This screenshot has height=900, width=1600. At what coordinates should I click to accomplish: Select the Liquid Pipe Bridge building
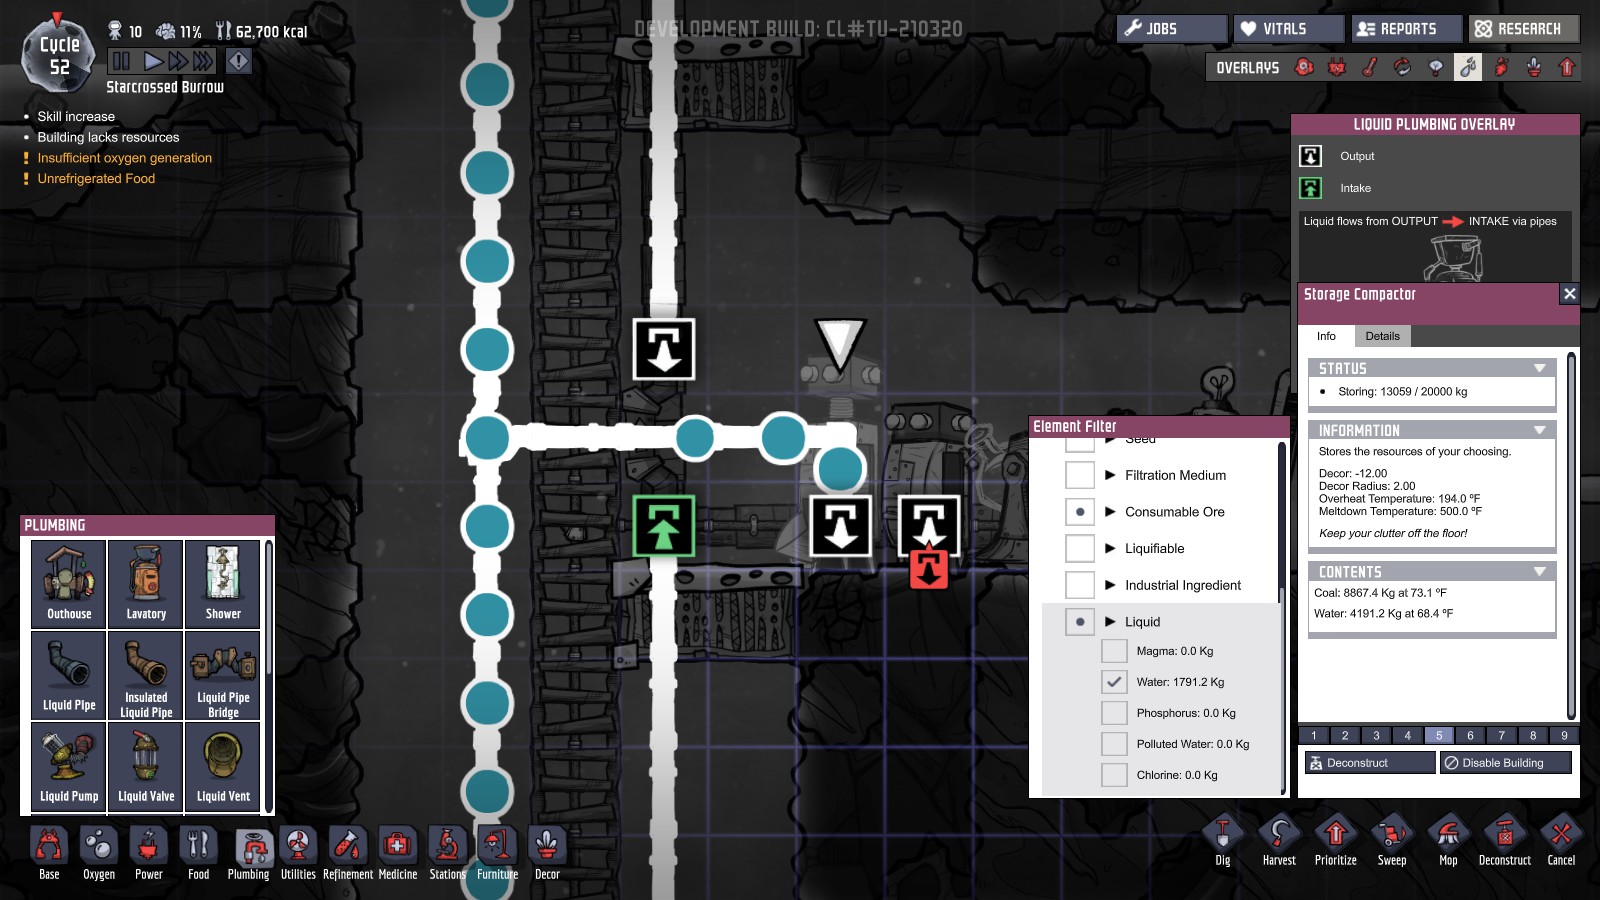(x=223, y=675)
